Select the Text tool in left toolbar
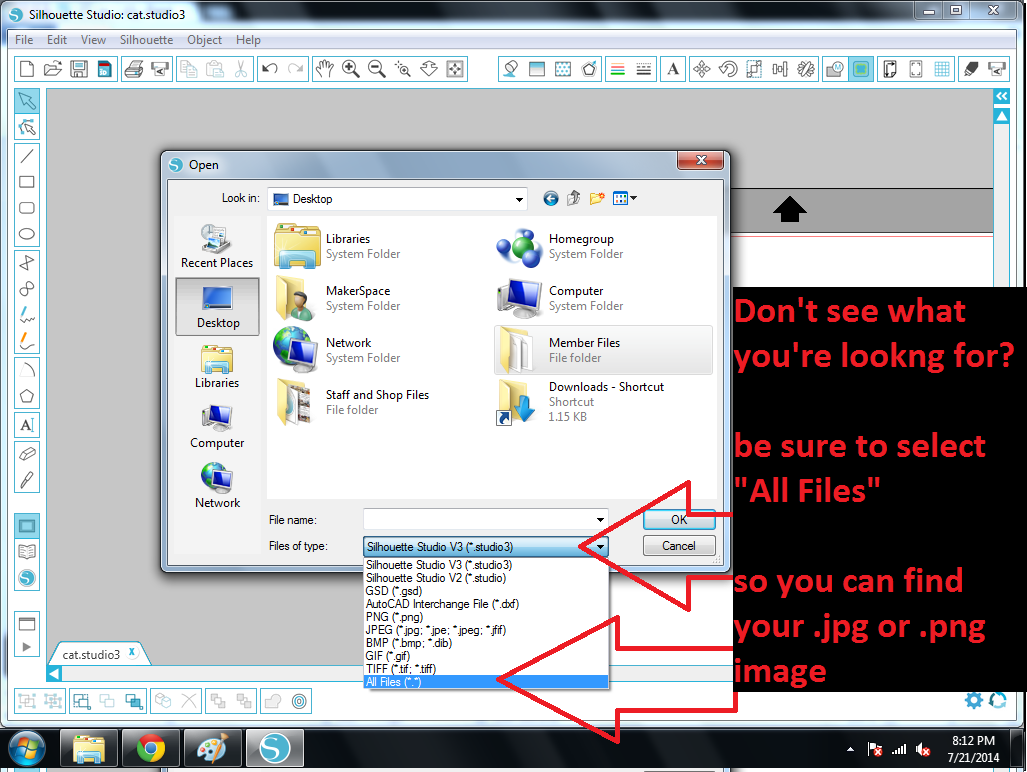This screenshot has width=1027, height=772. tap(27, 425)
